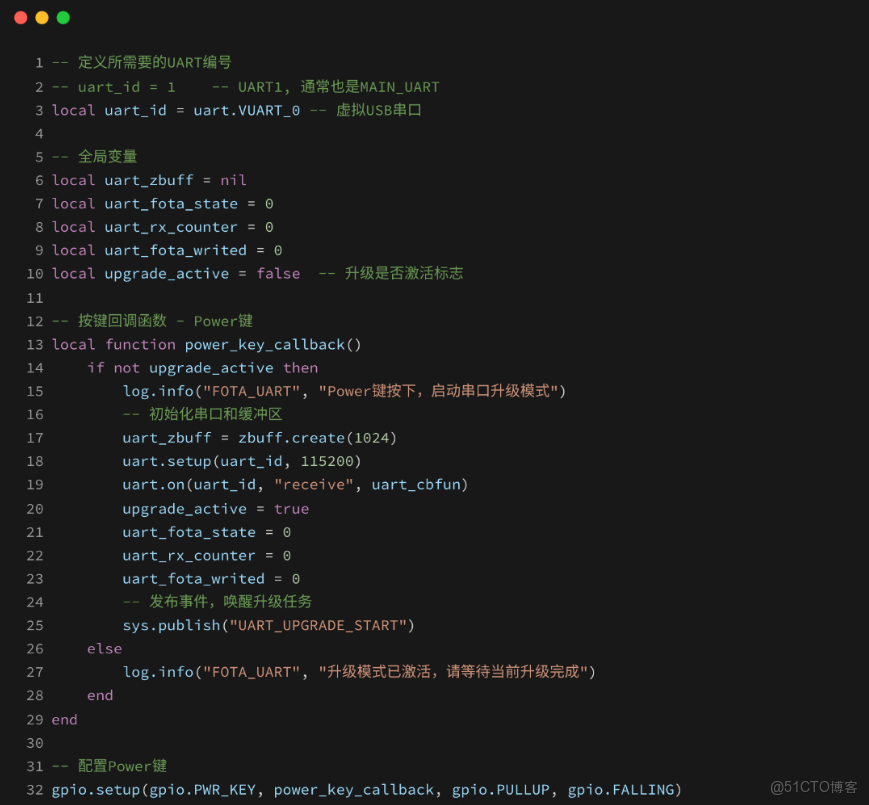Click 'true' value on line 20
The width and height of the screenshot is (869, 805).
[292, 509]
